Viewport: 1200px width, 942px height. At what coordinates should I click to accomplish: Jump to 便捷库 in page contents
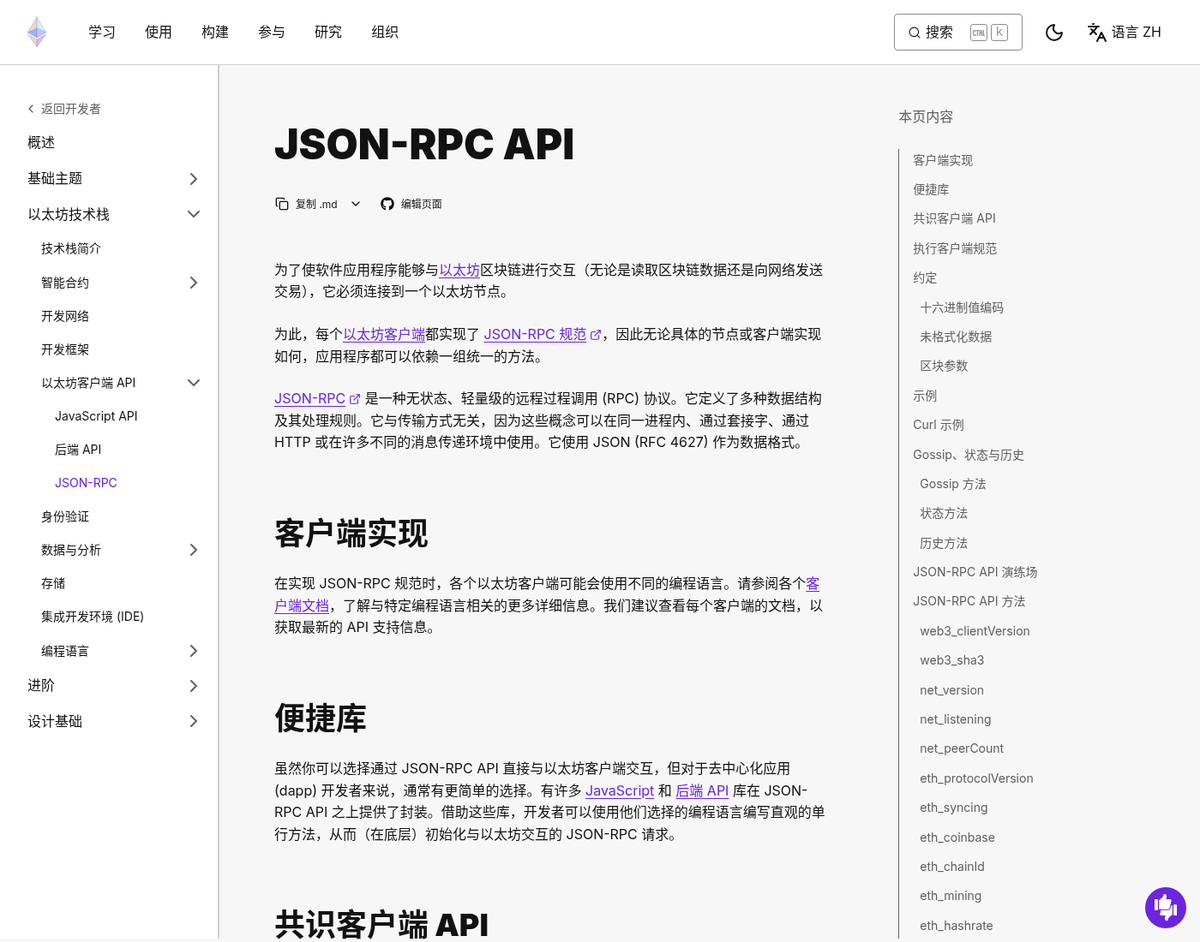click(931, 189)
